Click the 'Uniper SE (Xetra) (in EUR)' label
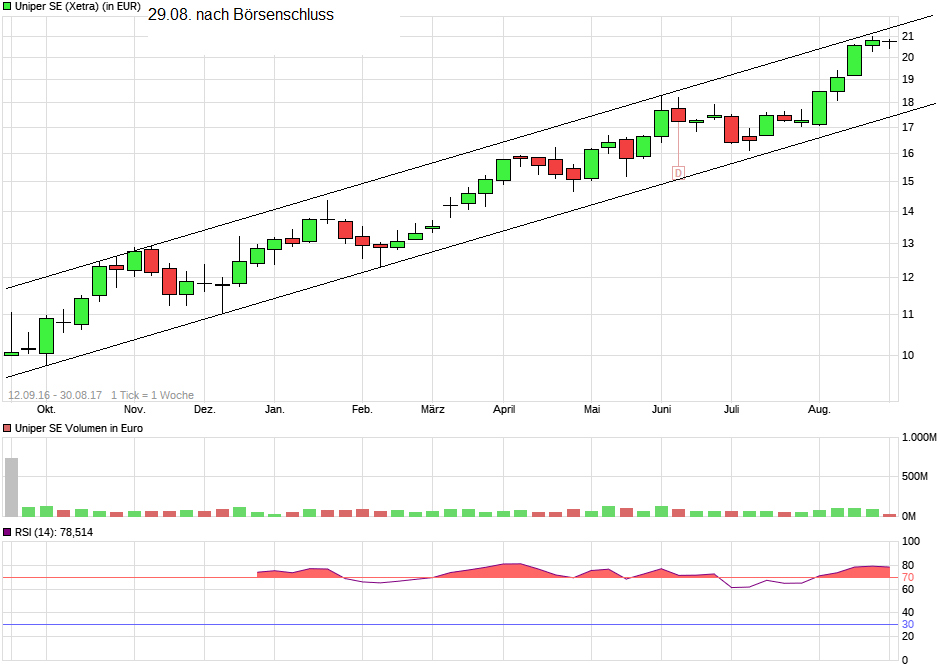The image size is (940, 670). coord(78,7)
